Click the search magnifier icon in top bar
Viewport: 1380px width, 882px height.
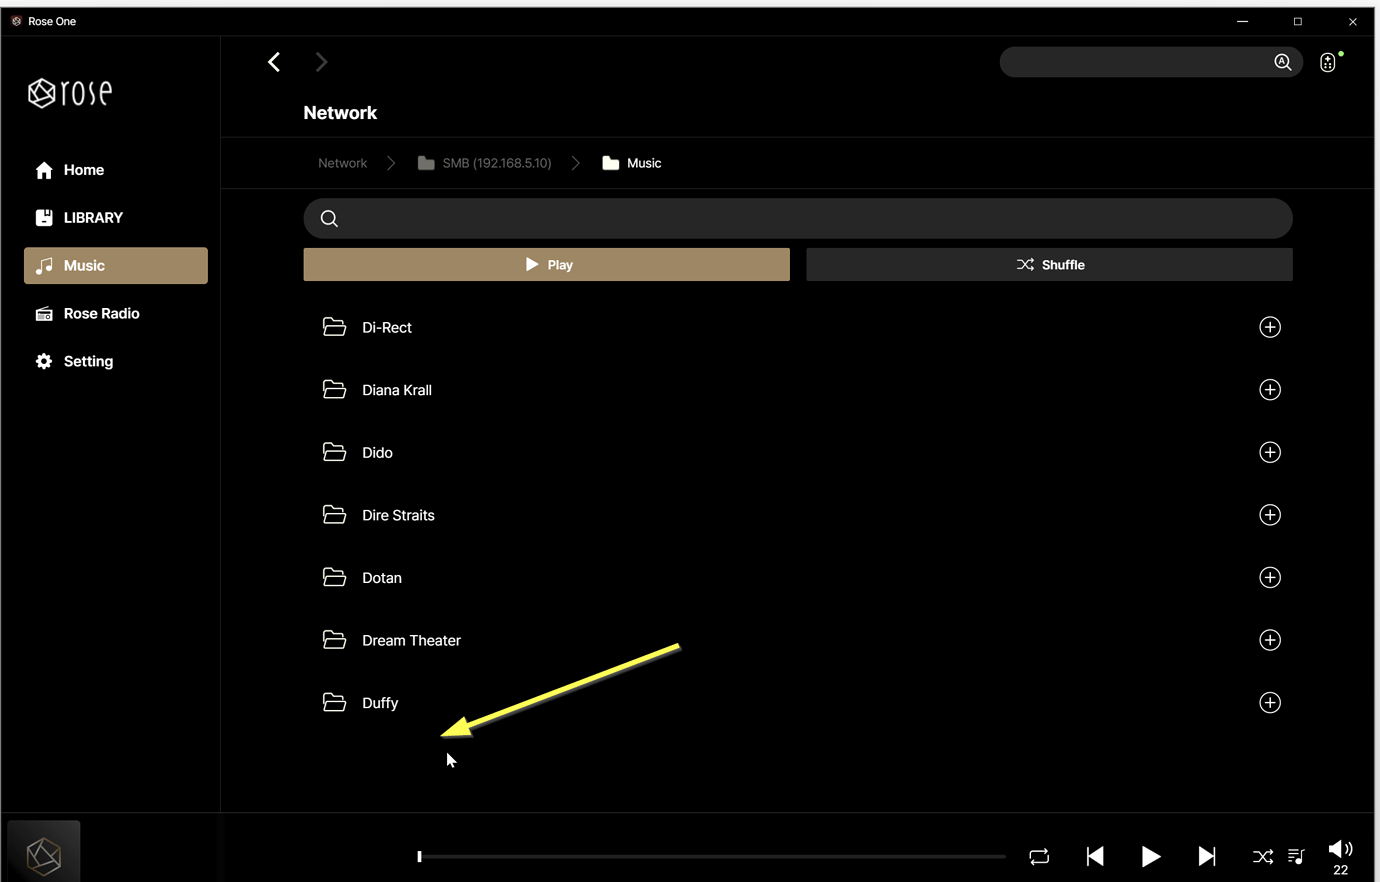click(1282, 62)
